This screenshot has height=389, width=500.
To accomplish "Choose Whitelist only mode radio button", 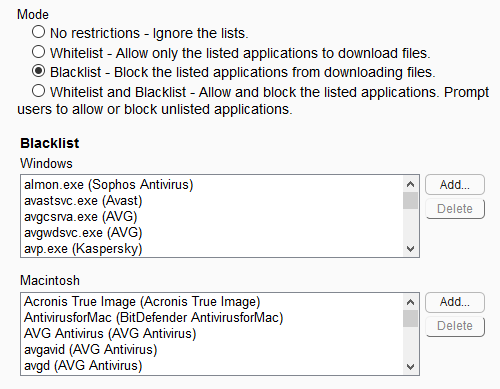I will (39, 52).
